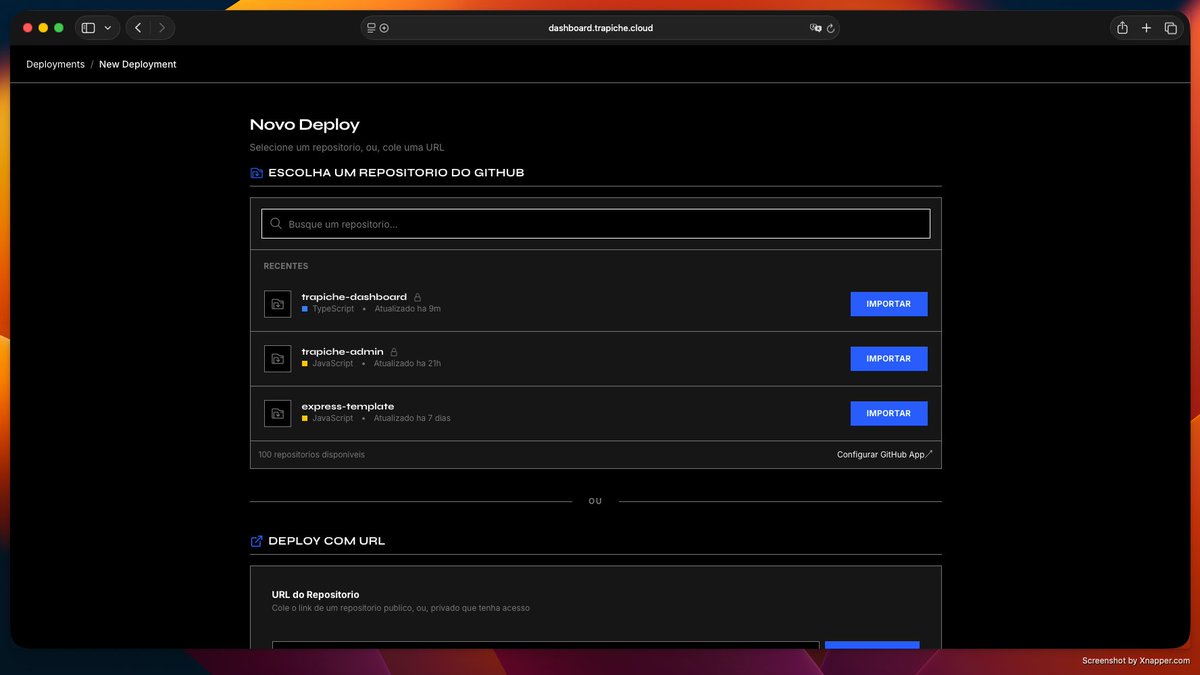Toggle the Safari sidebar button
Screen dimensions: 1200x675
click(88, 28)
